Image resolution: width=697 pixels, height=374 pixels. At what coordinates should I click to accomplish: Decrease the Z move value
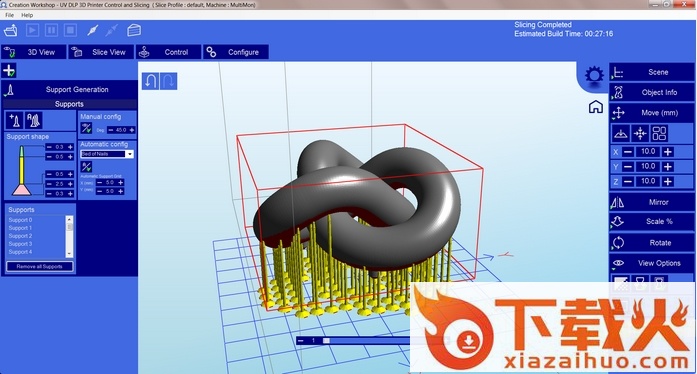tap(628, 181)
